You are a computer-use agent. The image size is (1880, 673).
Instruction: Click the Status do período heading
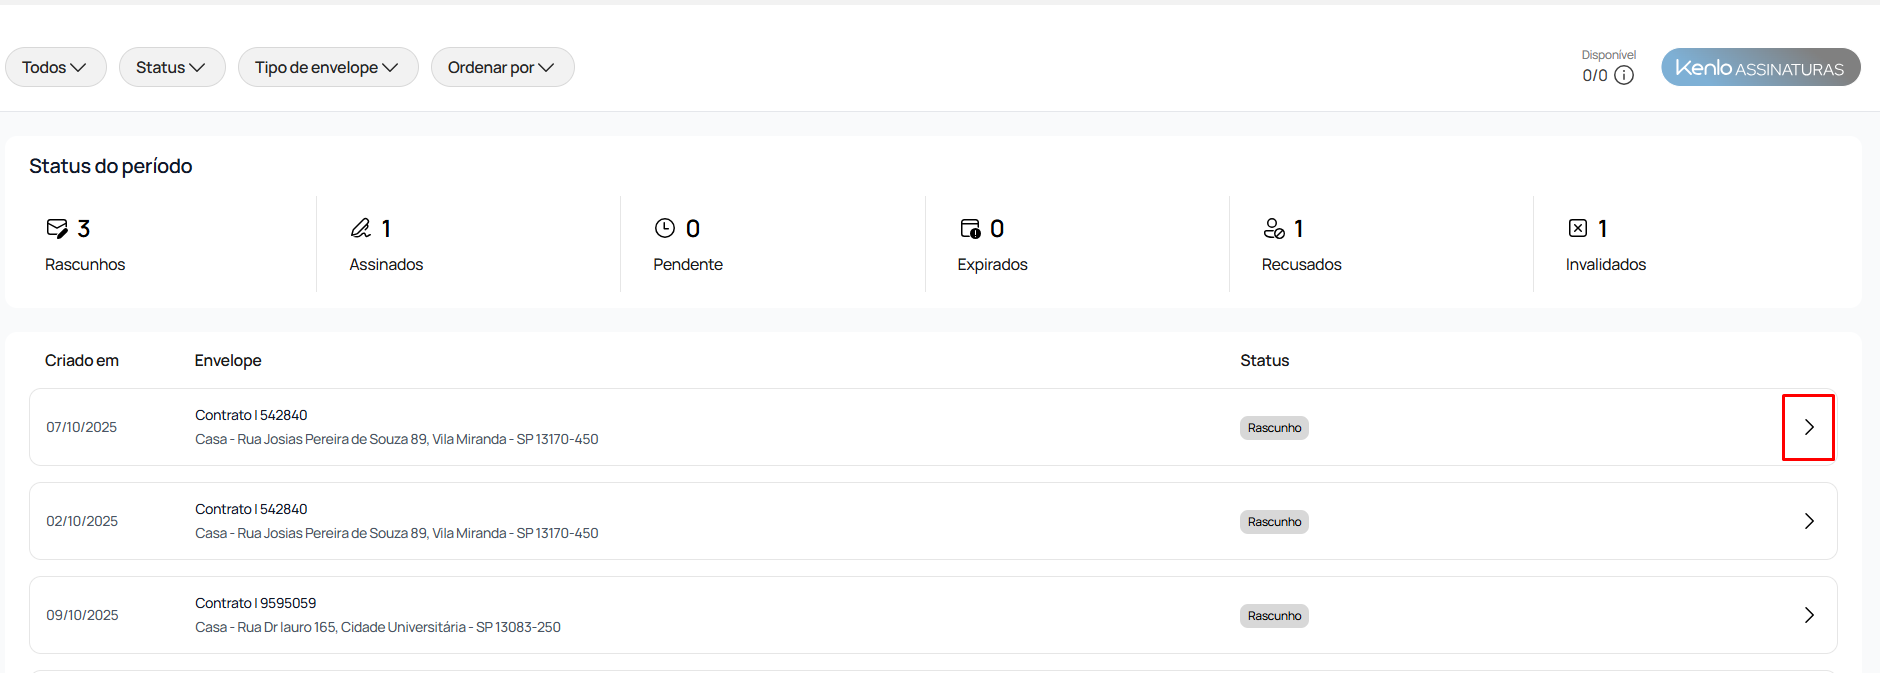(x=110, y=166)
